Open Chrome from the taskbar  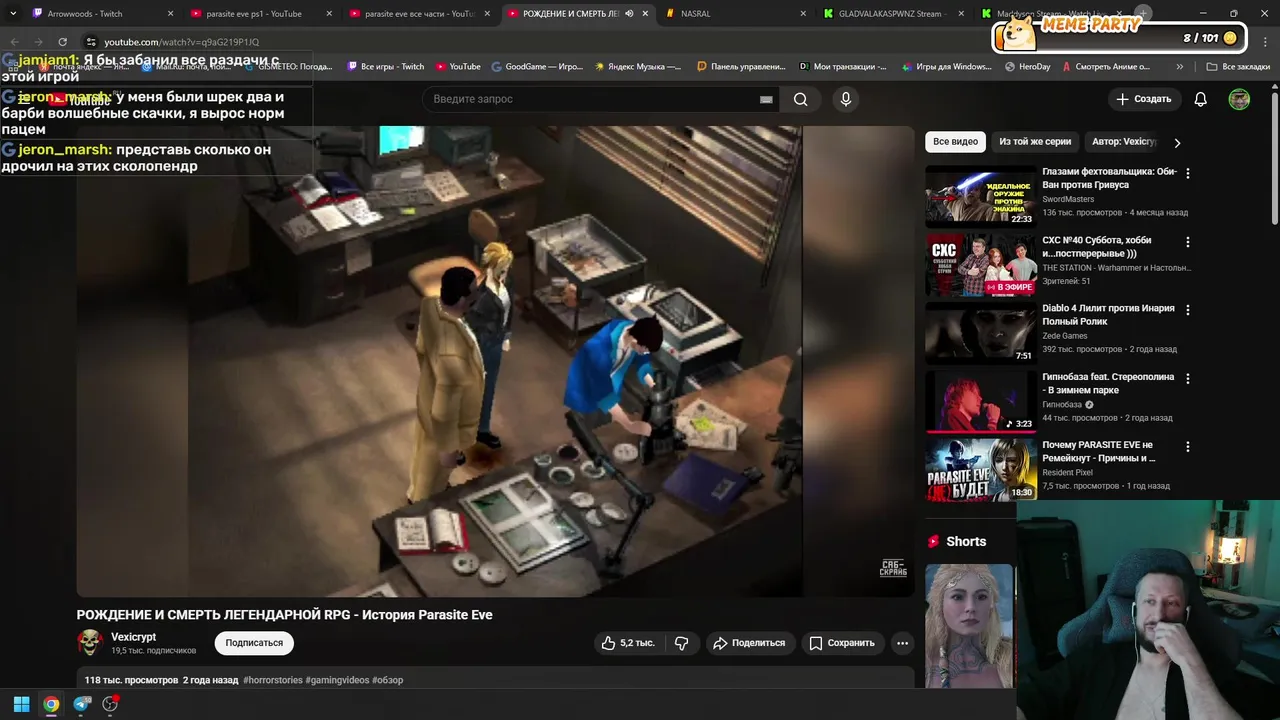click(x=51, y=704)
